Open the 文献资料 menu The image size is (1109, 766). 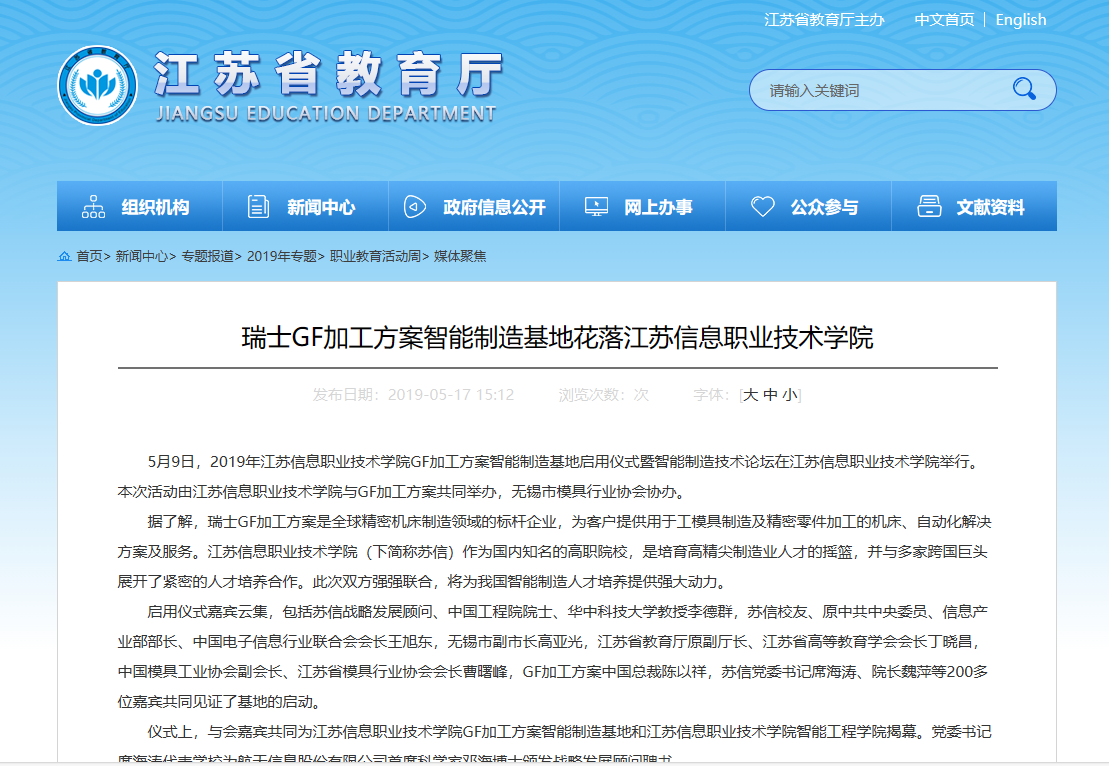(975, 206)
